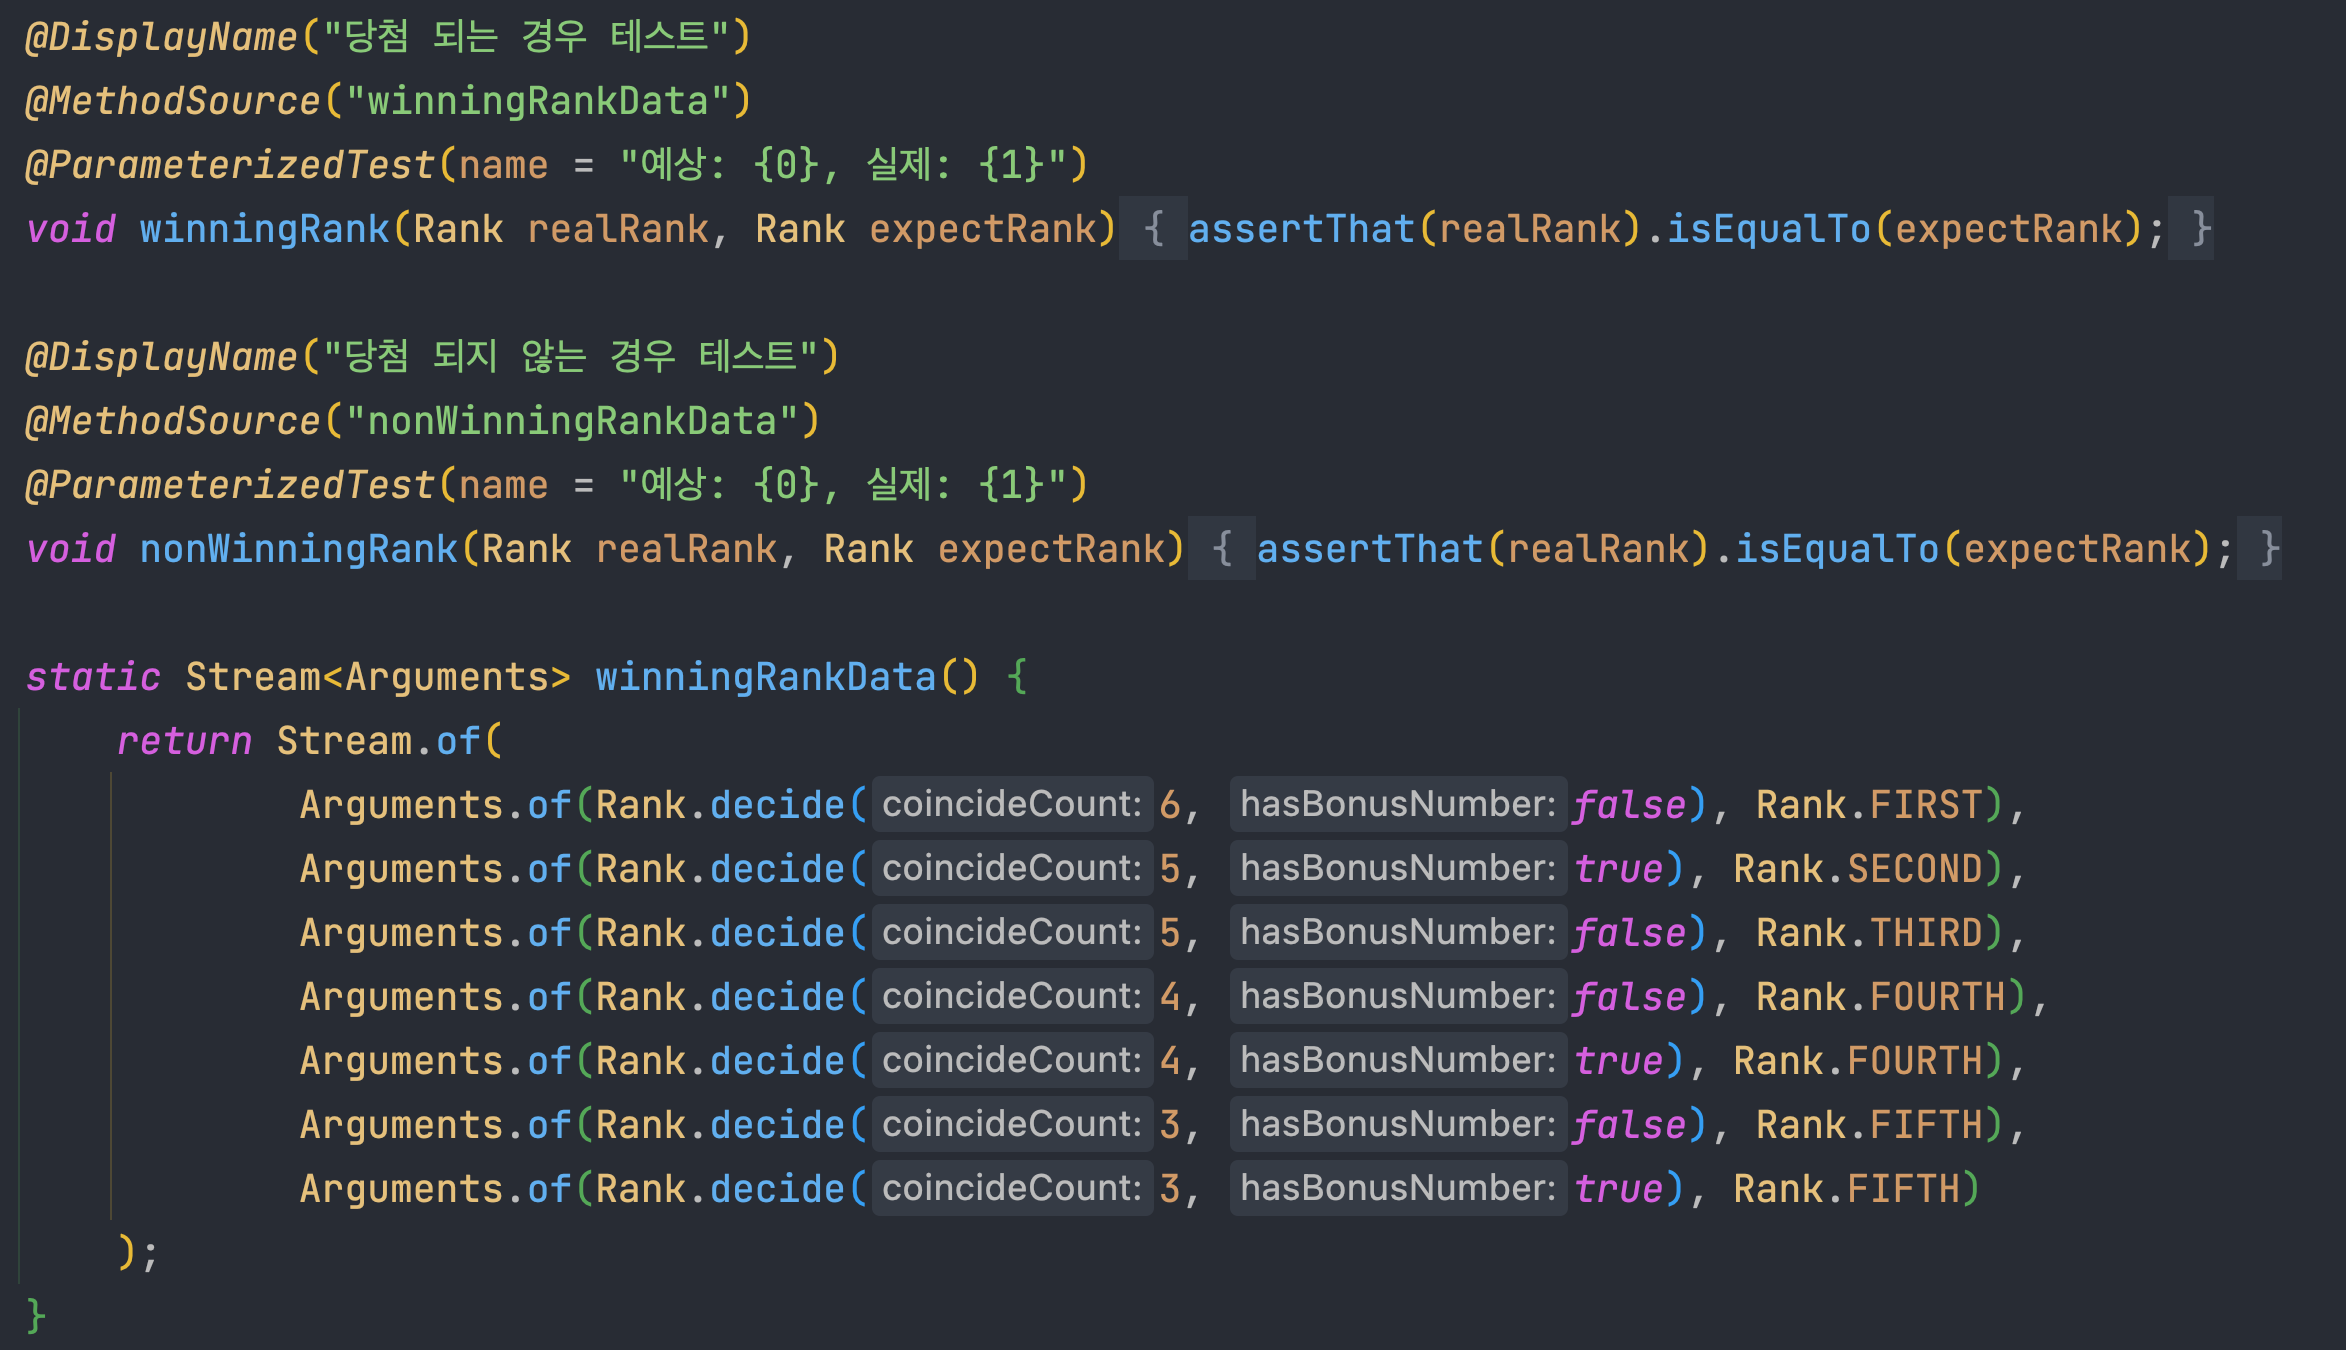Image resolution: width=2346 pixels, height=1350 pixels.
Task: Click the nonWinningRank method name
Action: [298, 549]
